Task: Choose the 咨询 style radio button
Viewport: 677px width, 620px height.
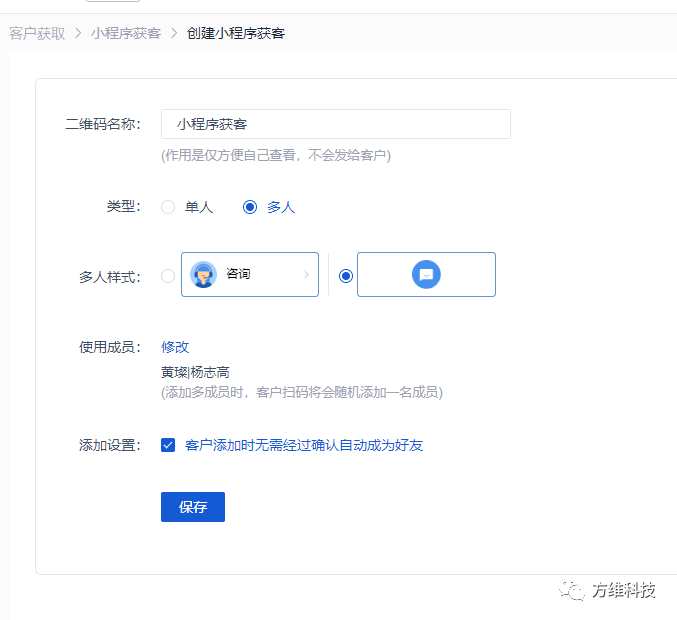Action: 168,276
